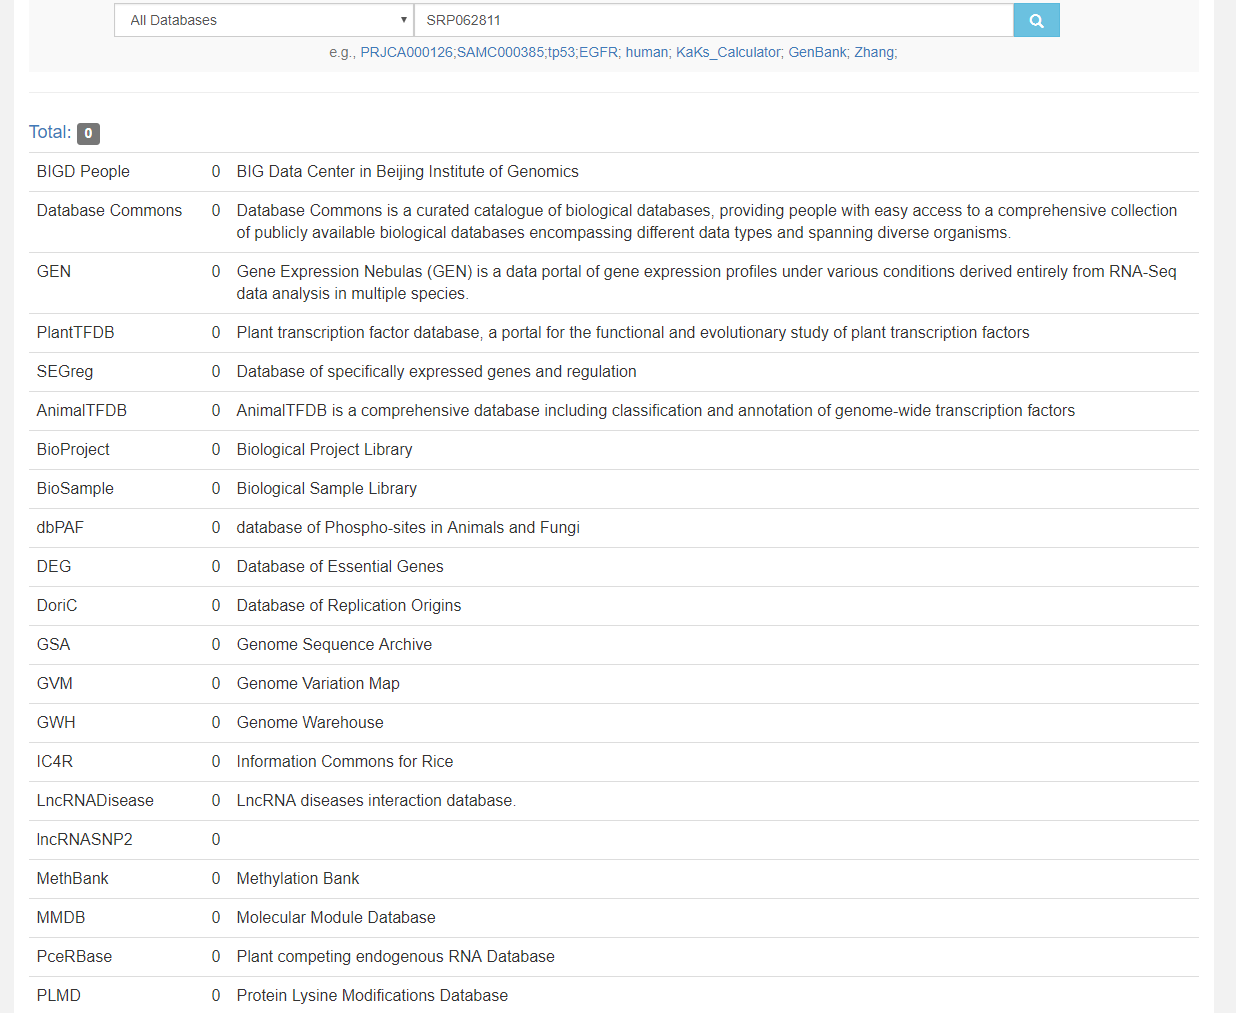The width and height of the screenshot is (1236, 1013).
Task: Click the SEGreg specifically expressed genes description
Action: [x=437, y=372]
